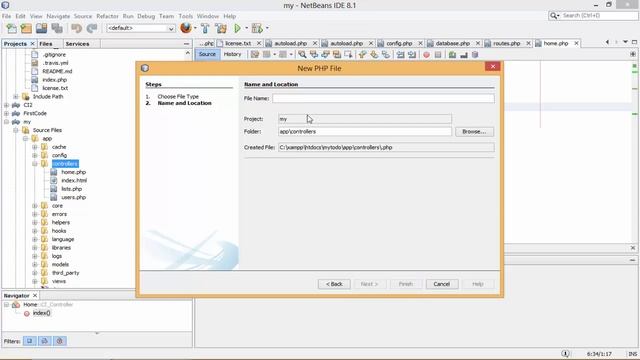The image size is (640, 360).
Task: Click the editor Find Selection magnifier icon
Action: (x=302, y=54)
